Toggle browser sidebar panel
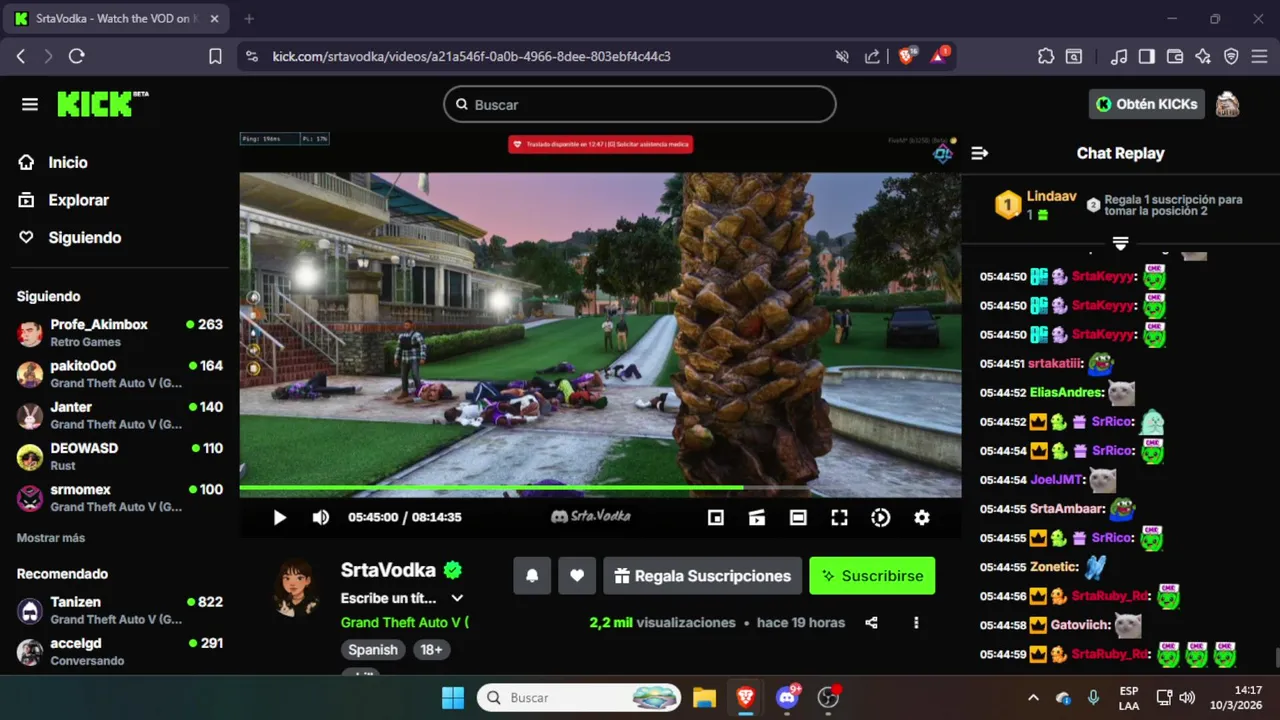 (1147, 56)
